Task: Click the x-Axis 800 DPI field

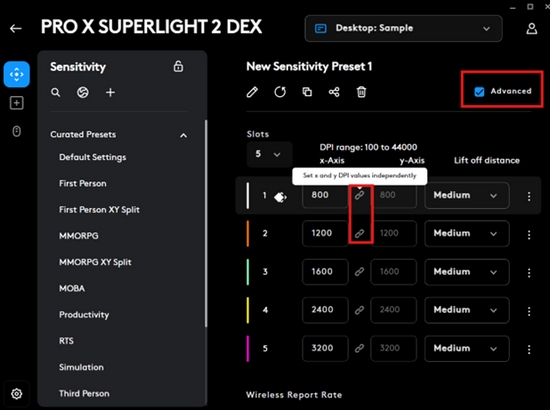Action: click(x=325, y=195)
